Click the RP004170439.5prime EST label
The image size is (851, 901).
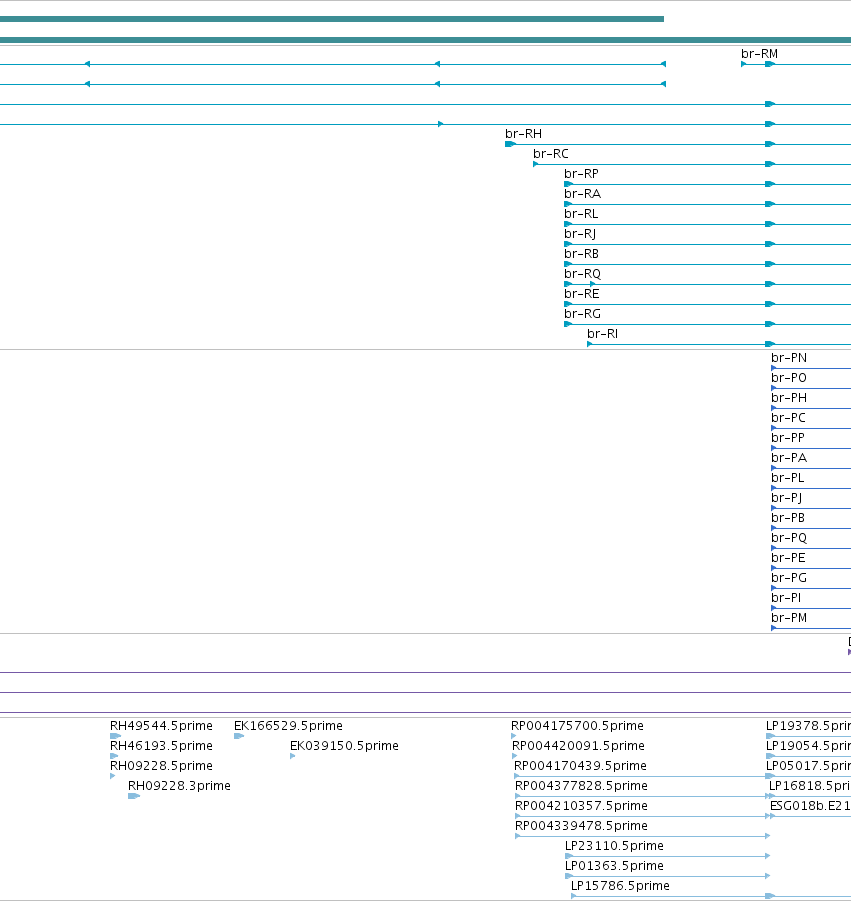tap(580, 766)
